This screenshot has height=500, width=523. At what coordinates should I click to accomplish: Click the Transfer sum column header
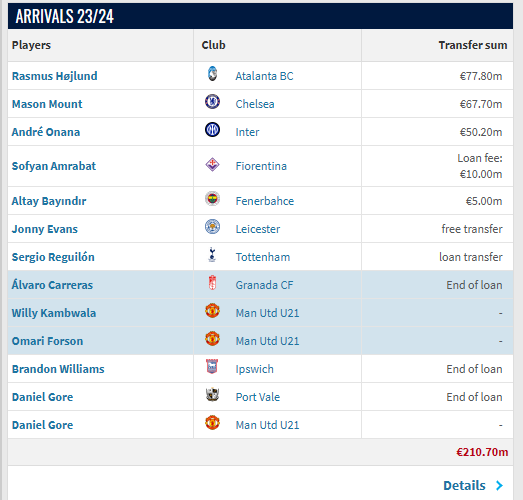tap(473, 45)
